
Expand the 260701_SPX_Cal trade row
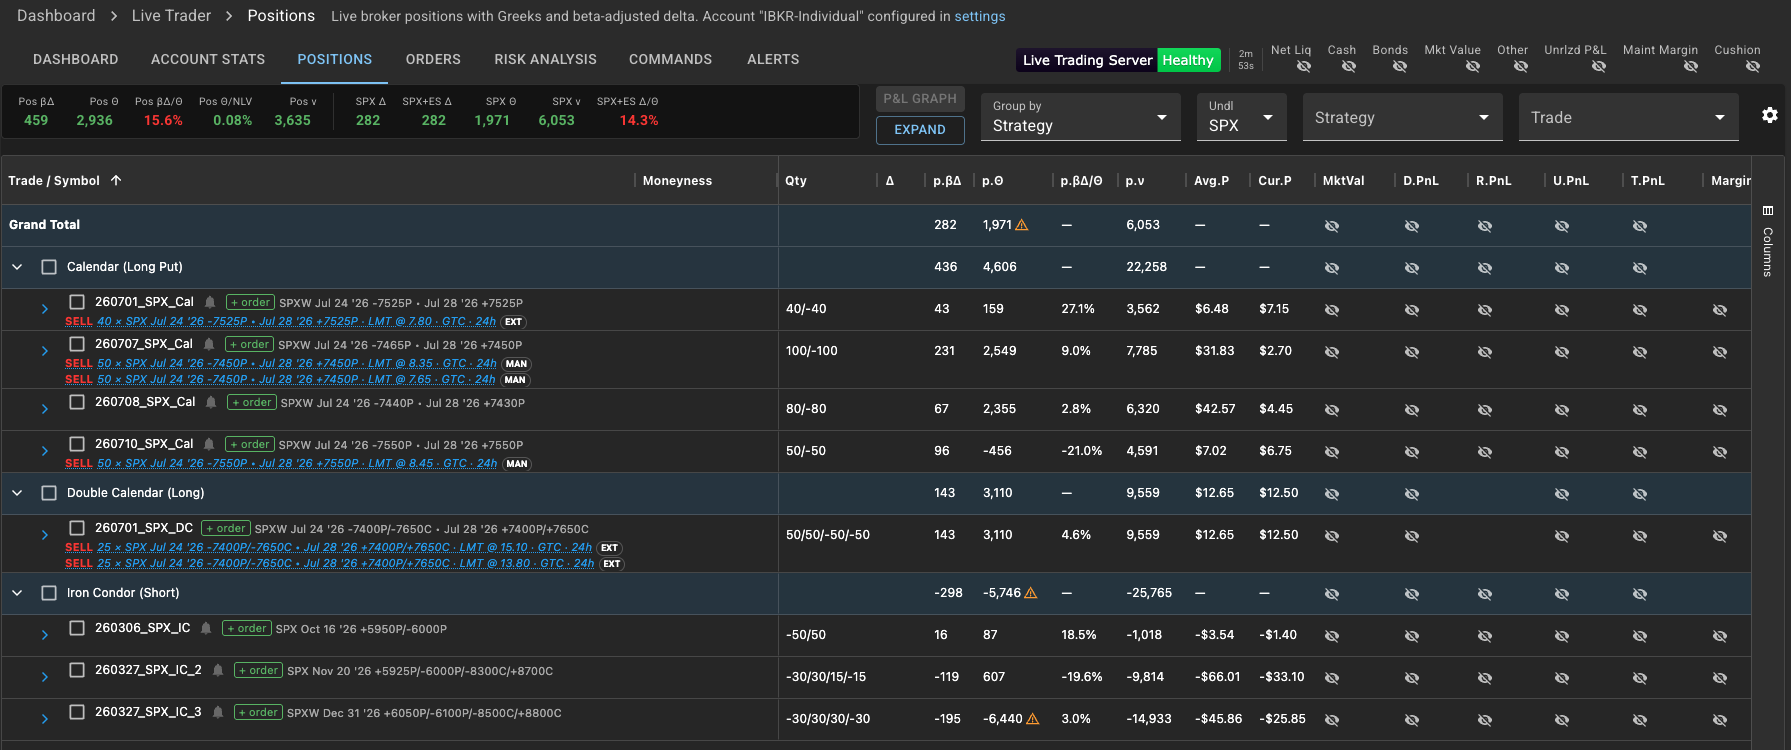click(45, 309)
